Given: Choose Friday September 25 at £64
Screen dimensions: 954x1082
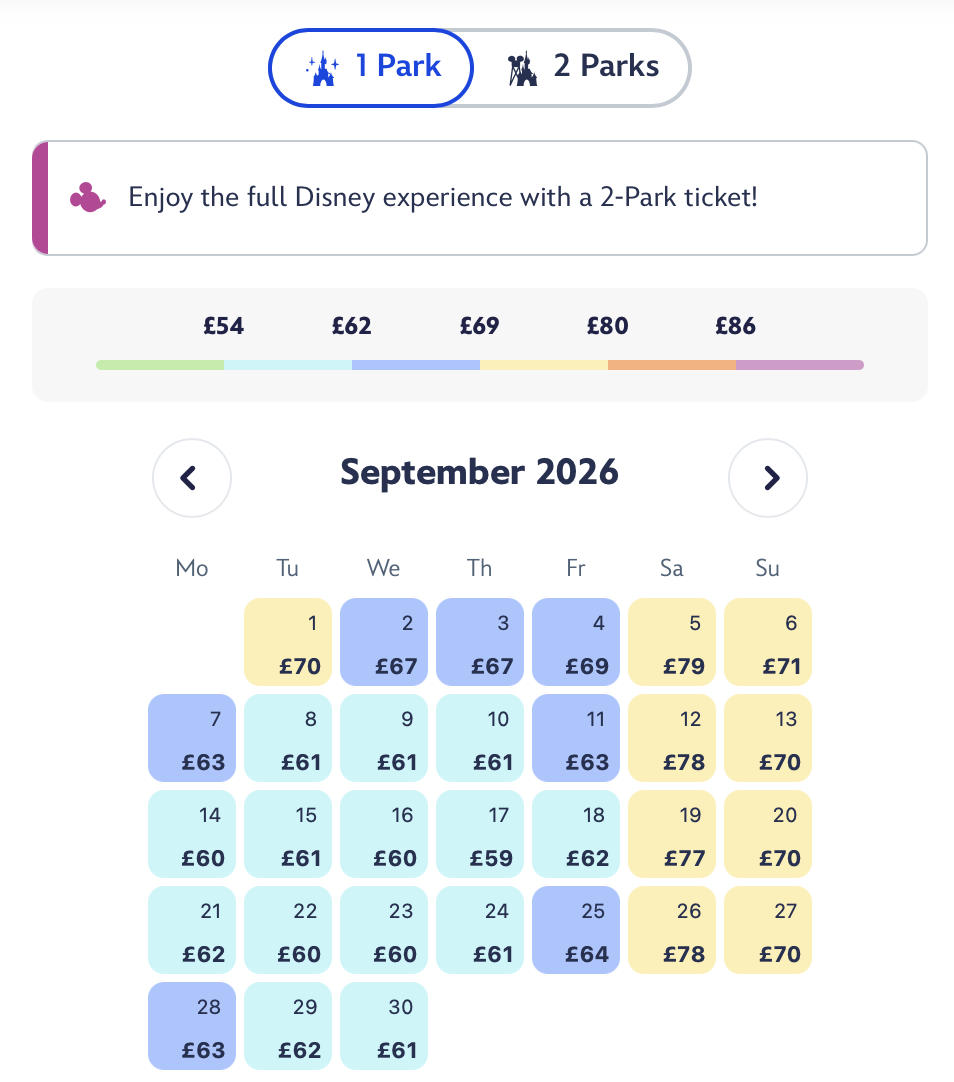Looking at the screenshot, I should tap(576, 930).
